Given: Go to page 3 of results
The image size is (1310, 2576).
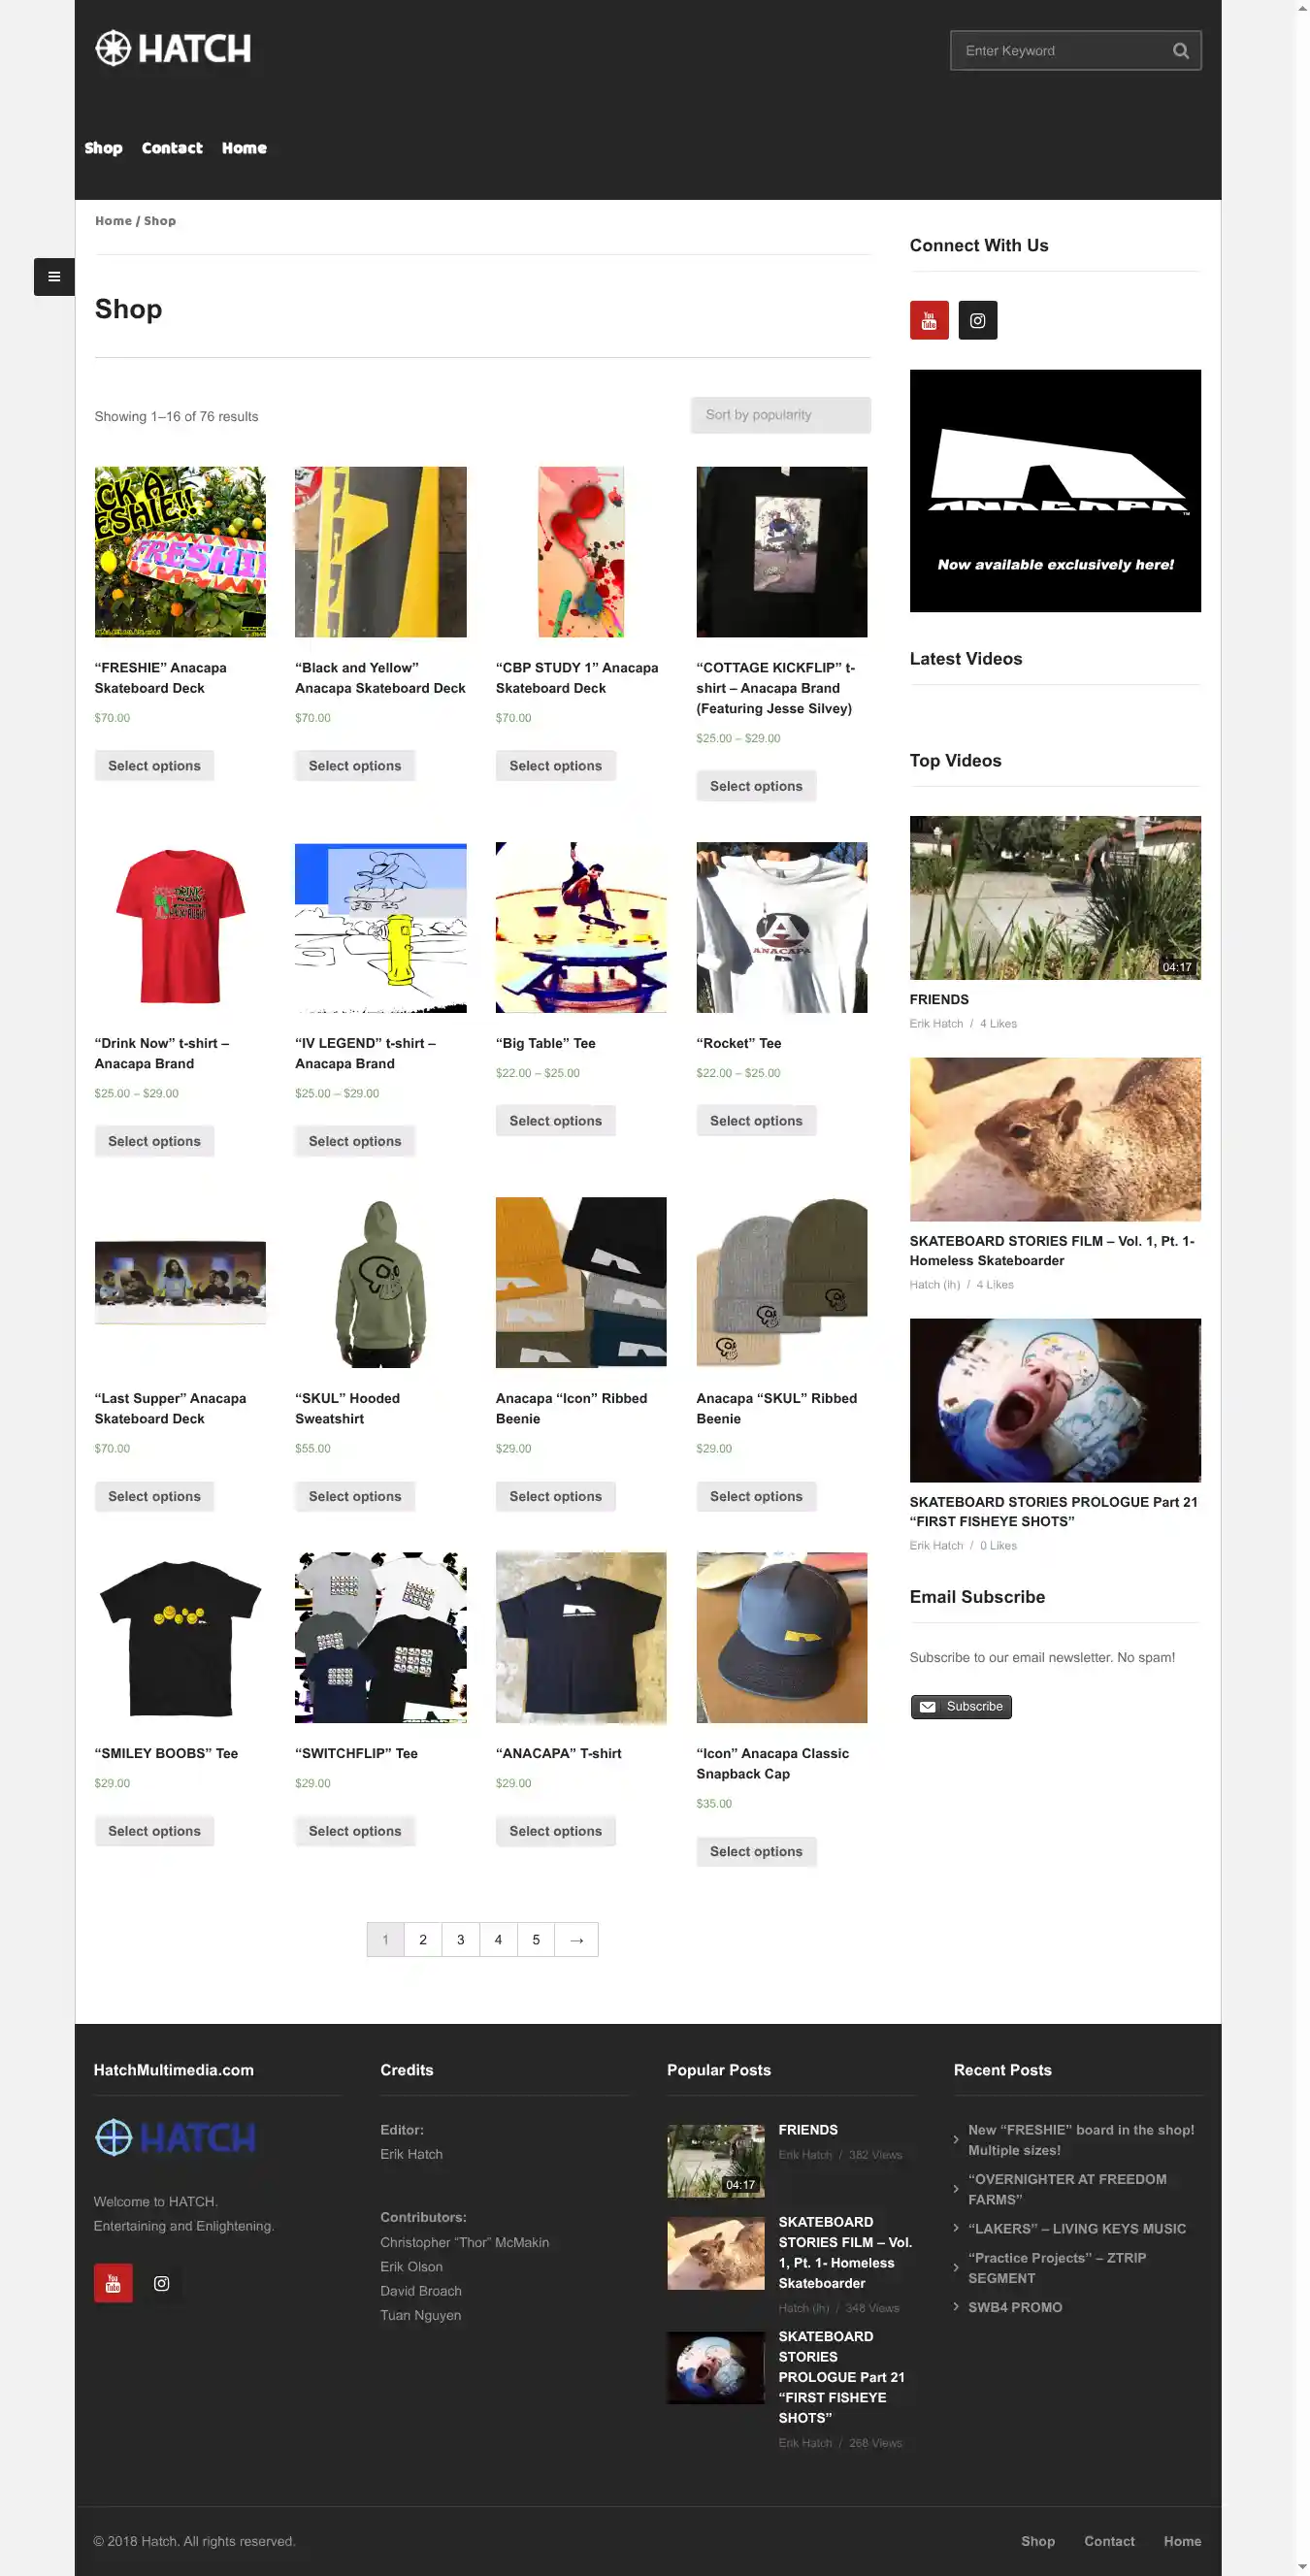Looking at the screenshot, I should click(x=460, y=1940).
